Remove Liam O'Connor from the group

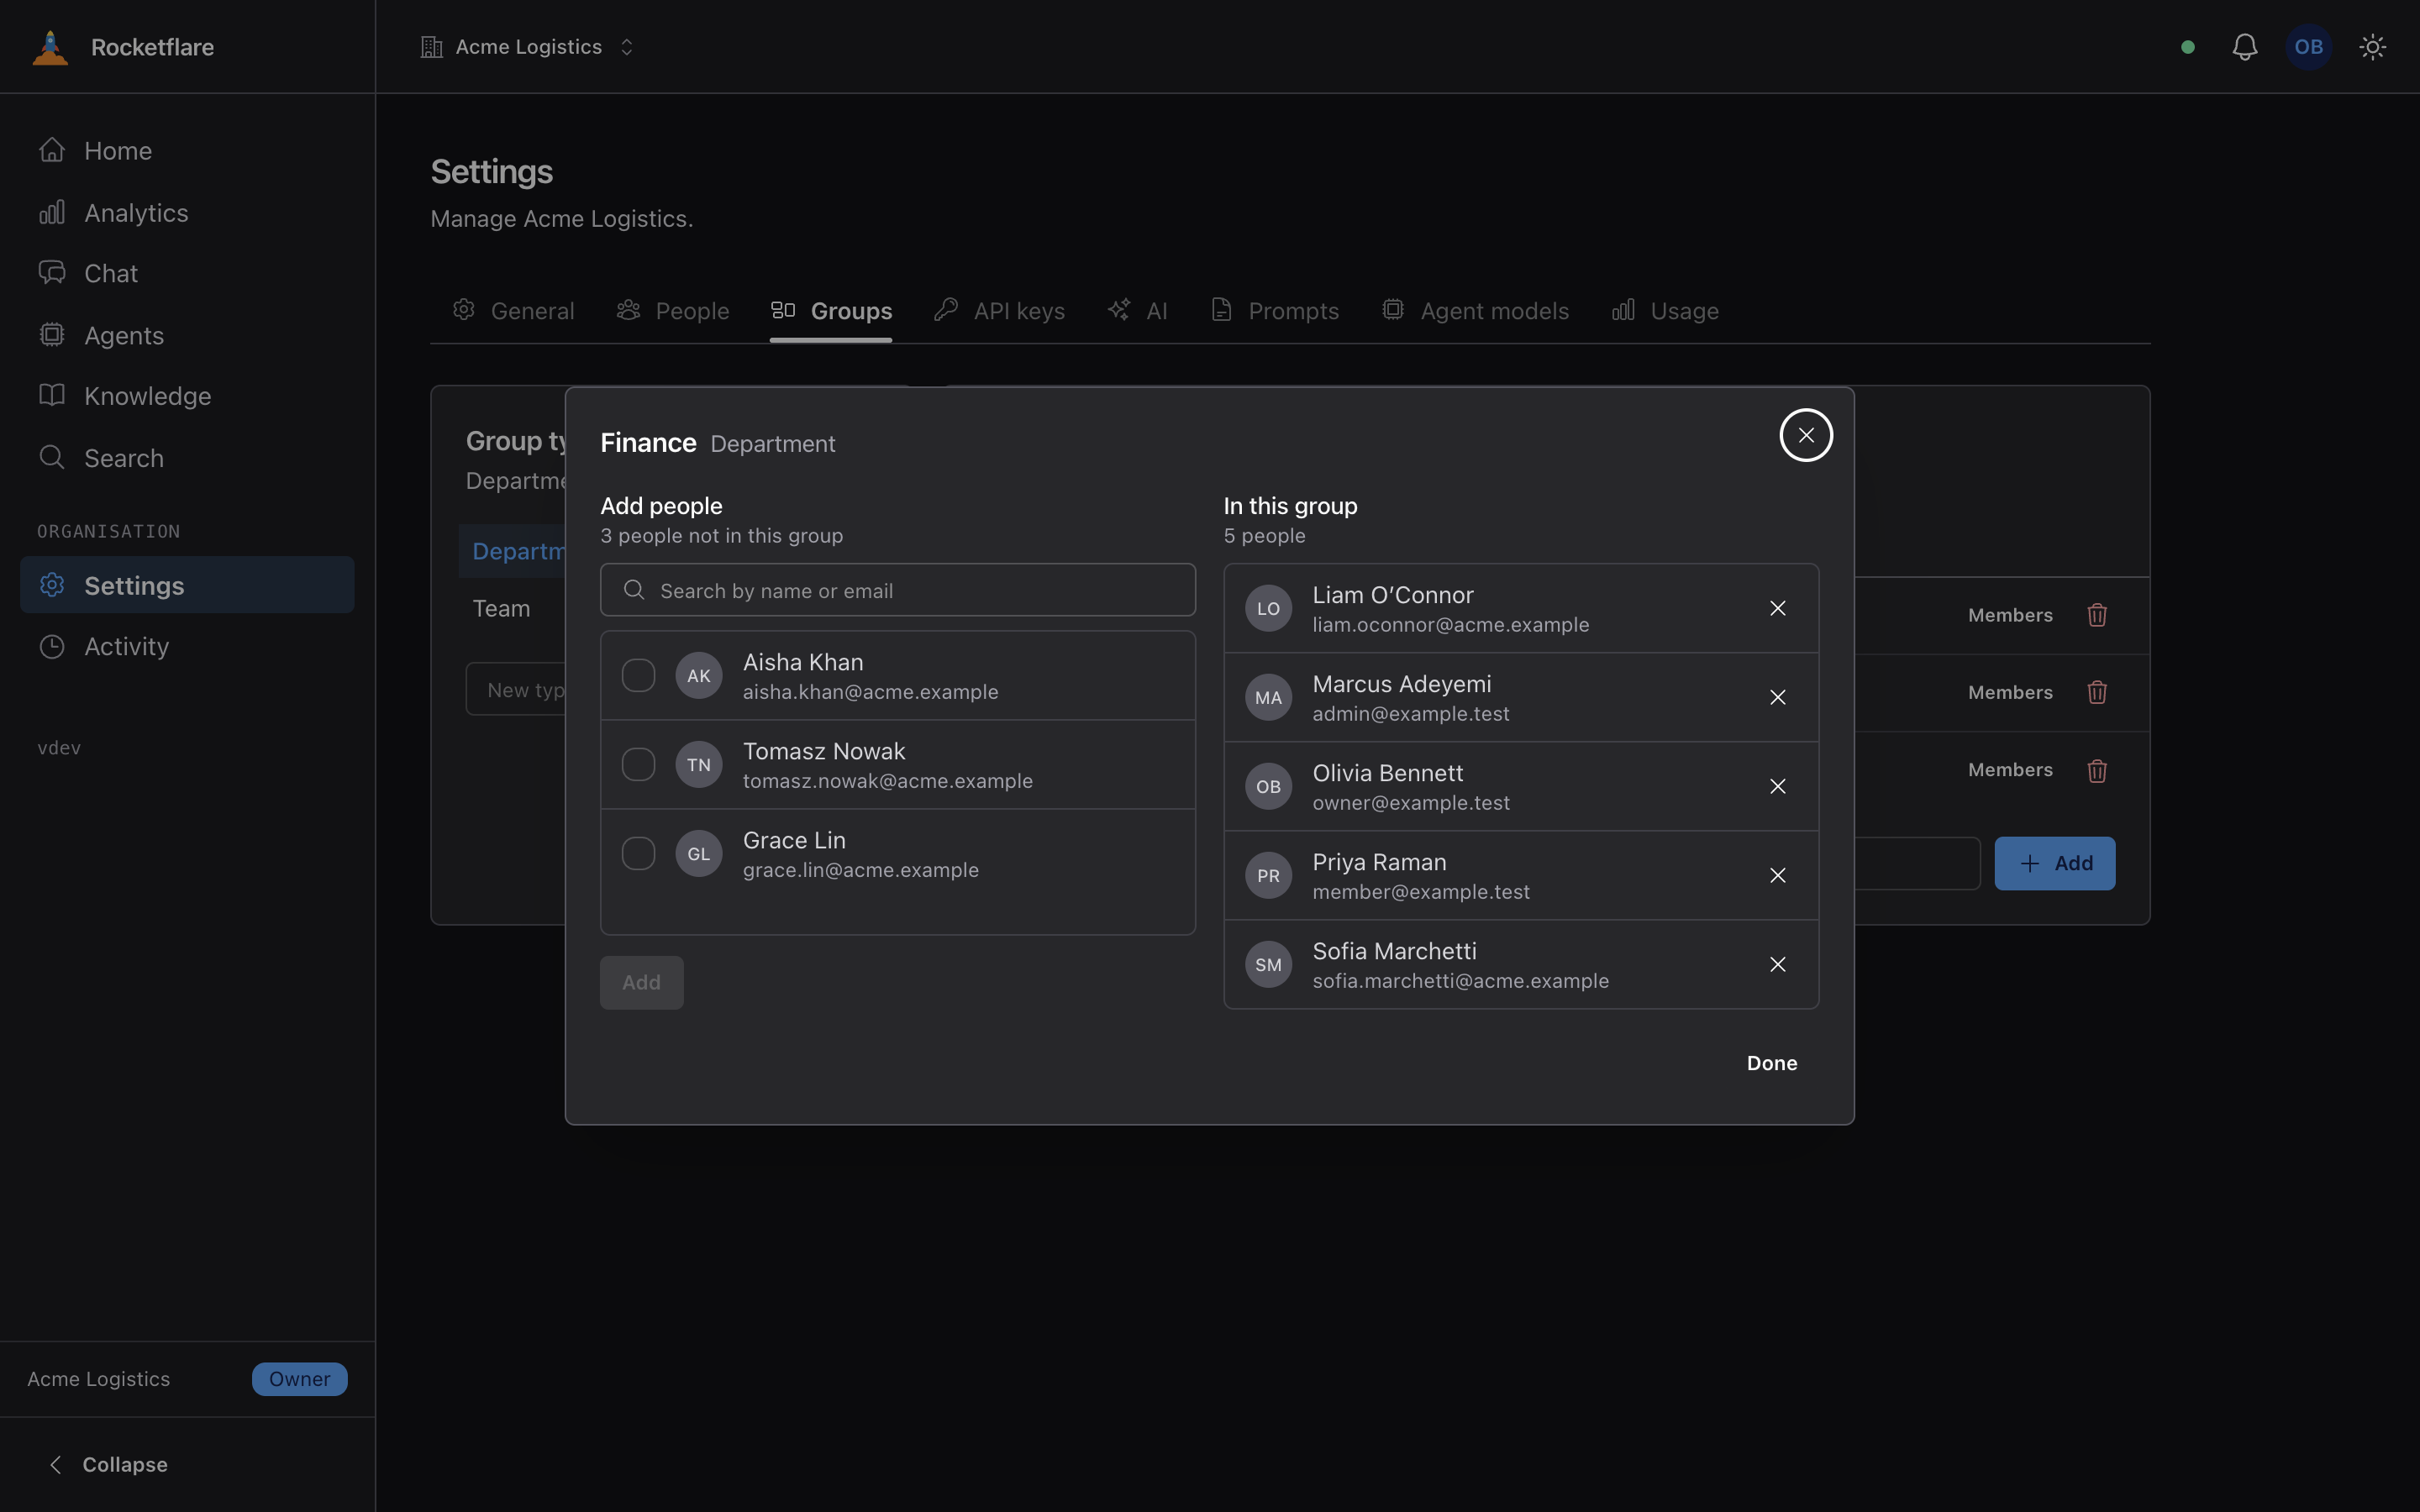(1777, 608)
